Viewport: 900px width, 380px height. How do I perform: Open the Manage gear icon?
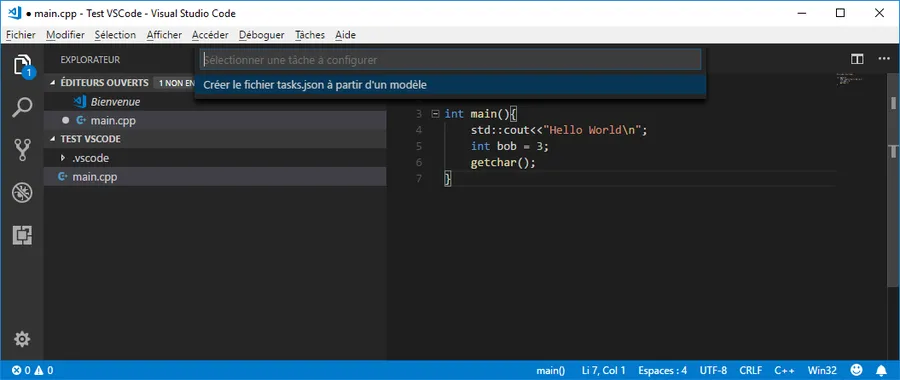(22, 339)
